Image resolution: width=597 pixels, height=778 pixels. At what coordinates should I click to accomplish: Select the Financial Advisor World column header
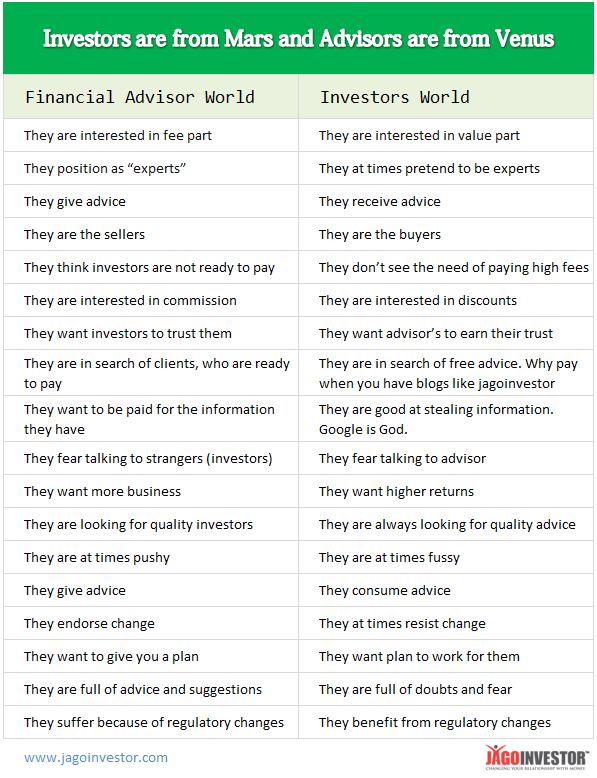click(151, 97)
